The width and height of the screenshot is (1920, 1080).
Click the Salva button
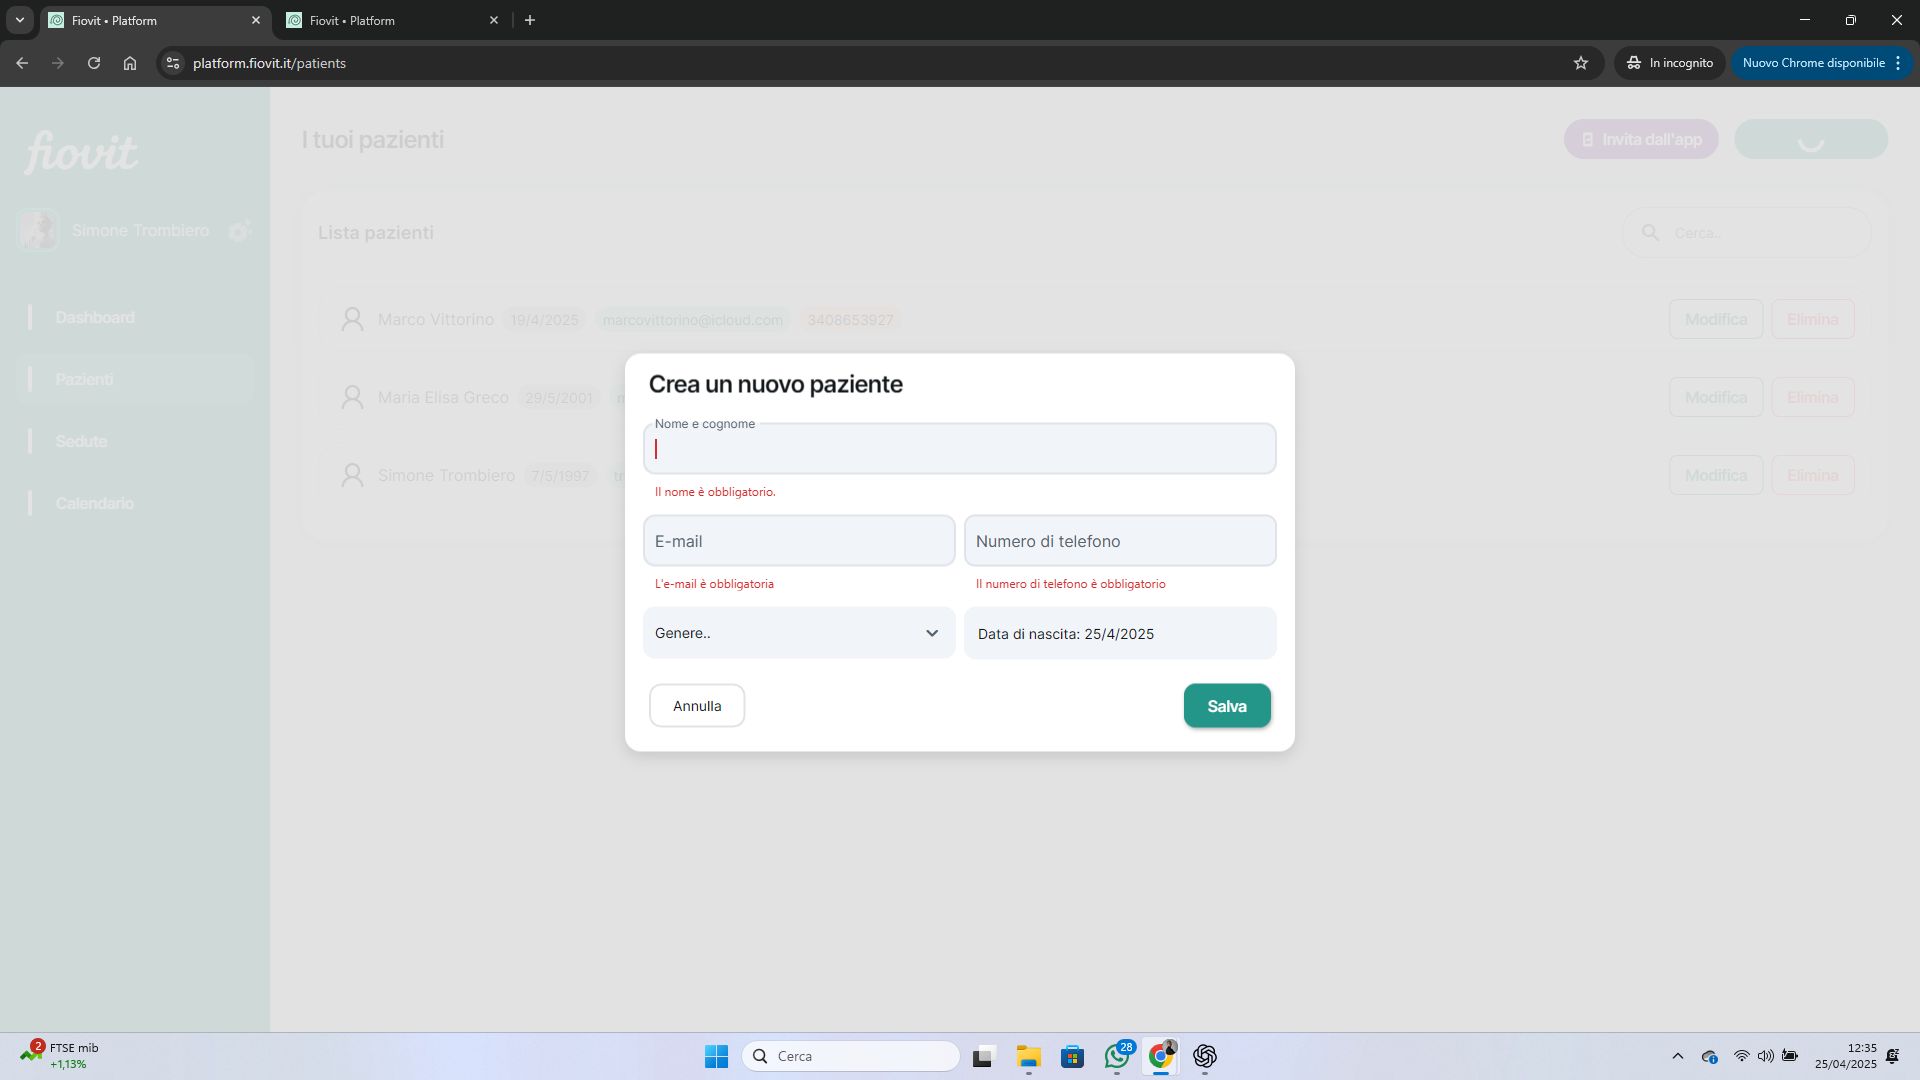point(1227,706)
